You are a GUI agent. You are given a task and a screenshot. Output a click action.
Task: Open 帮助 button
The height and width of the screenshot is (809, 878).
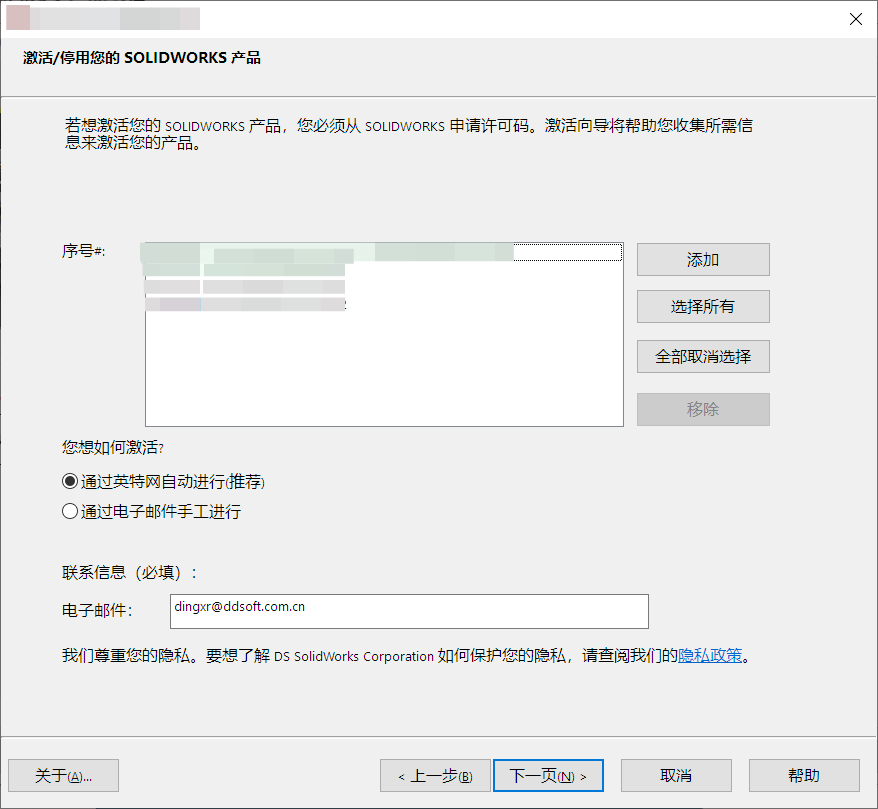(804, 775)
